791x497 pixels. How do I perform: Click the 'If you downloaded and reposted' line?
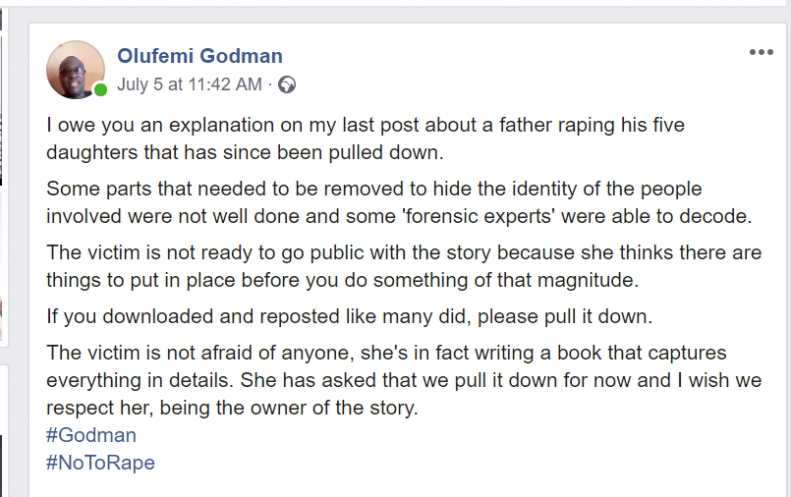349,316
